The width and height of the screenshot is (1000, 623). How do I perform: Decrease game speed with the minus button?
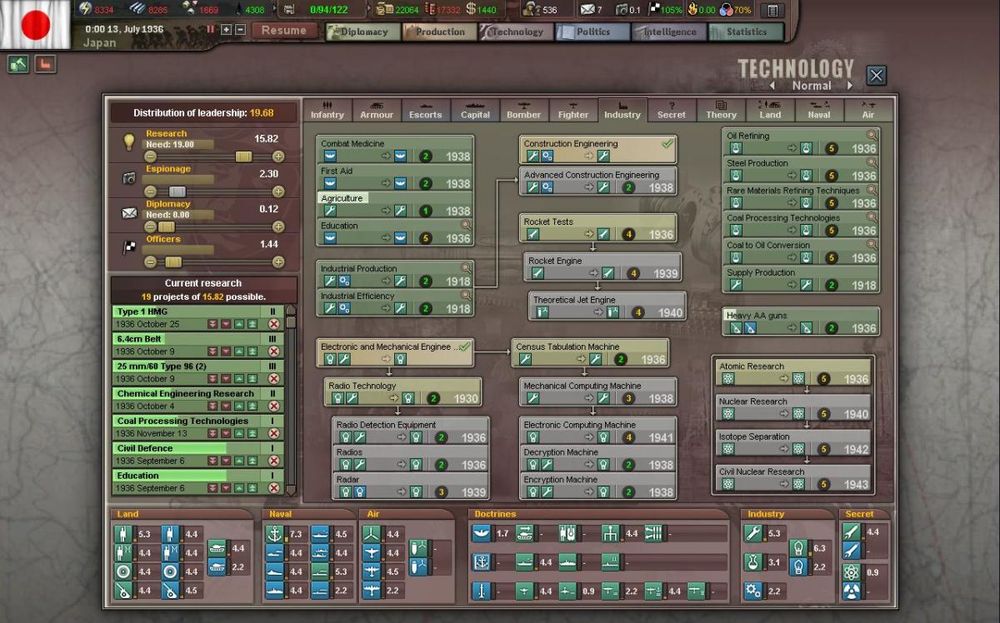240,29
